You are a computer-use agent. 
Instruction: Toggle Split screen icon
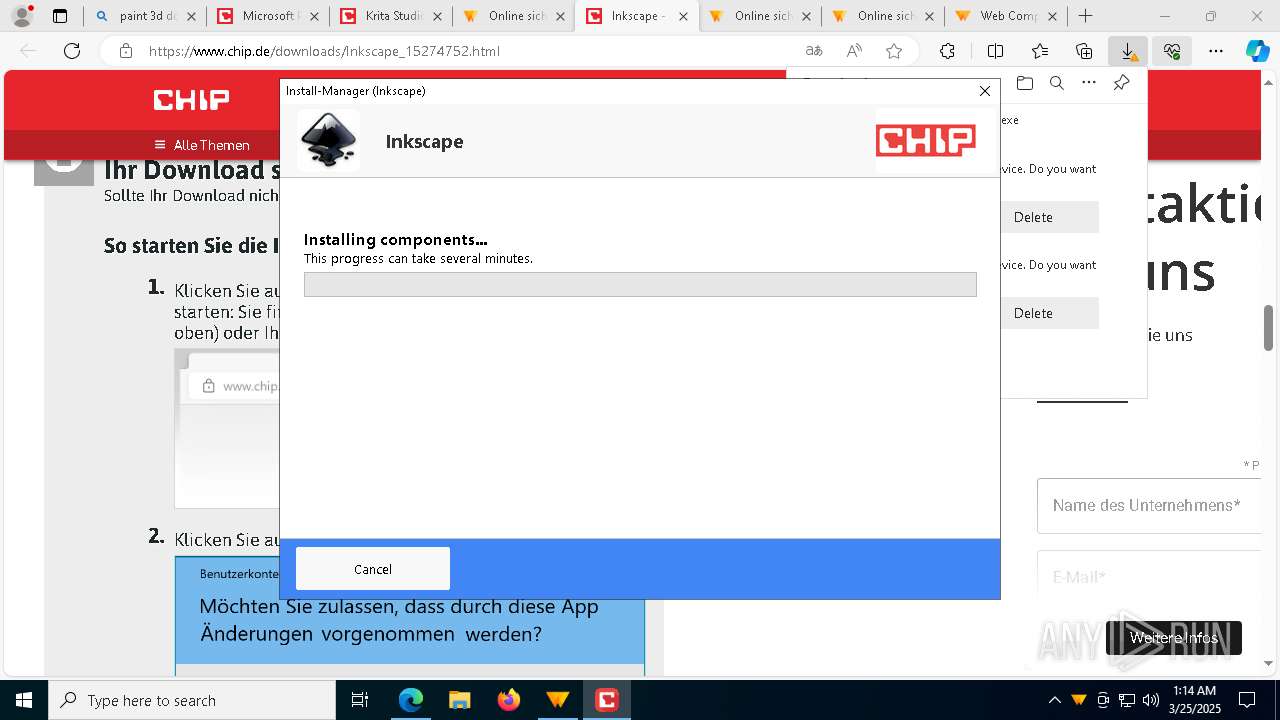pyautogui.click(x=995, y=51)
